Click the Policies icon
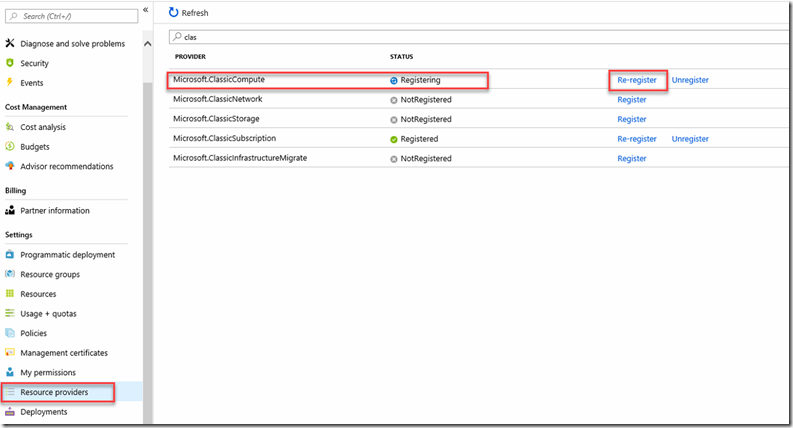This screenshot has height=428, width=793. click(x=10, y=333)
